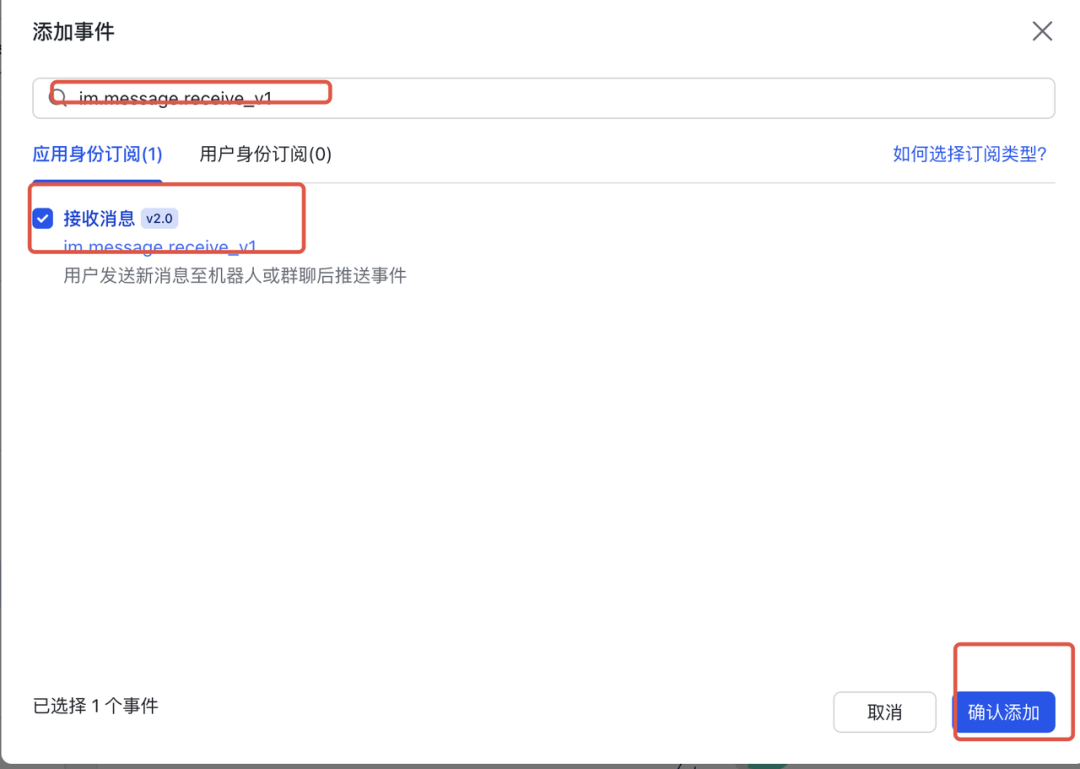This screenshot has height=769, width=1080.
Task: Click the 接收消息 event name
Action: tap(99, 218)
